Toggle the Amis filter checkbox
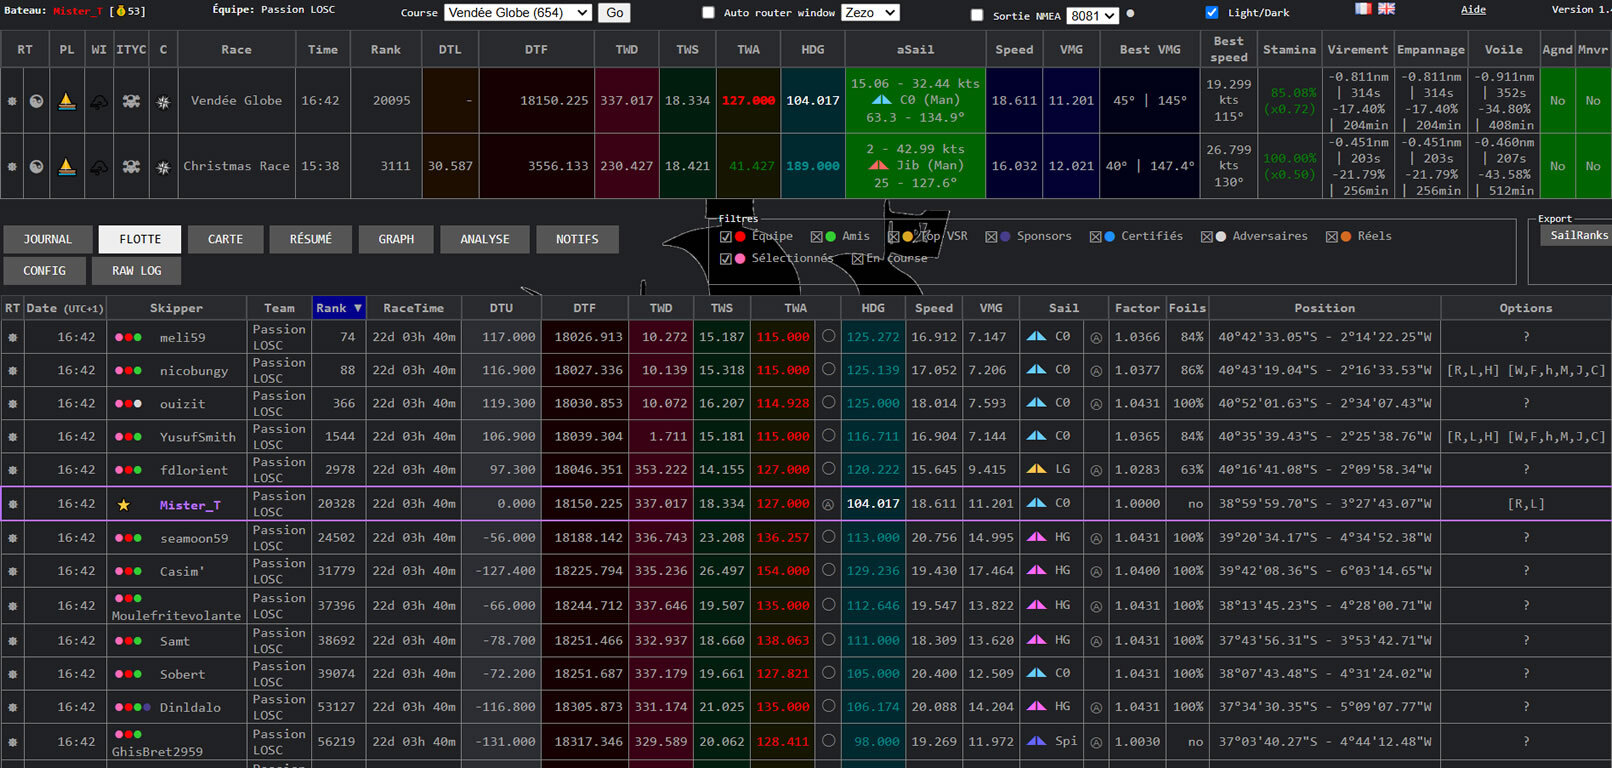 (x=816, y=237)
